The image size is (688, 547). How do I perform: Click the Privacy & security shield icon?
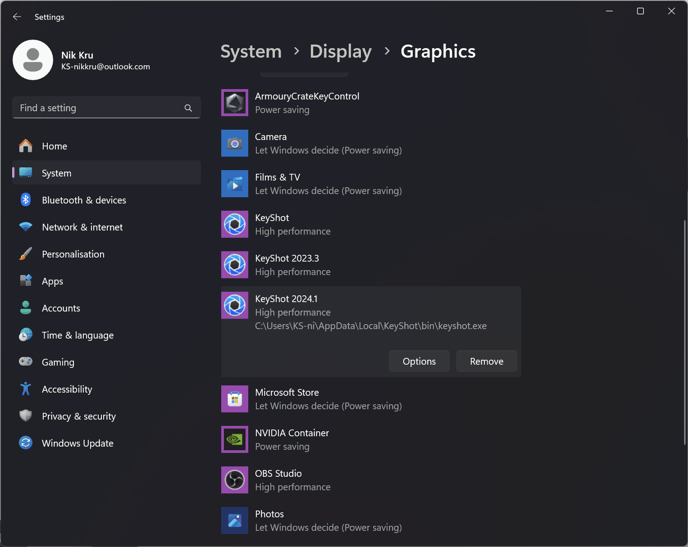pyautogui.click(x=25, y=416)
